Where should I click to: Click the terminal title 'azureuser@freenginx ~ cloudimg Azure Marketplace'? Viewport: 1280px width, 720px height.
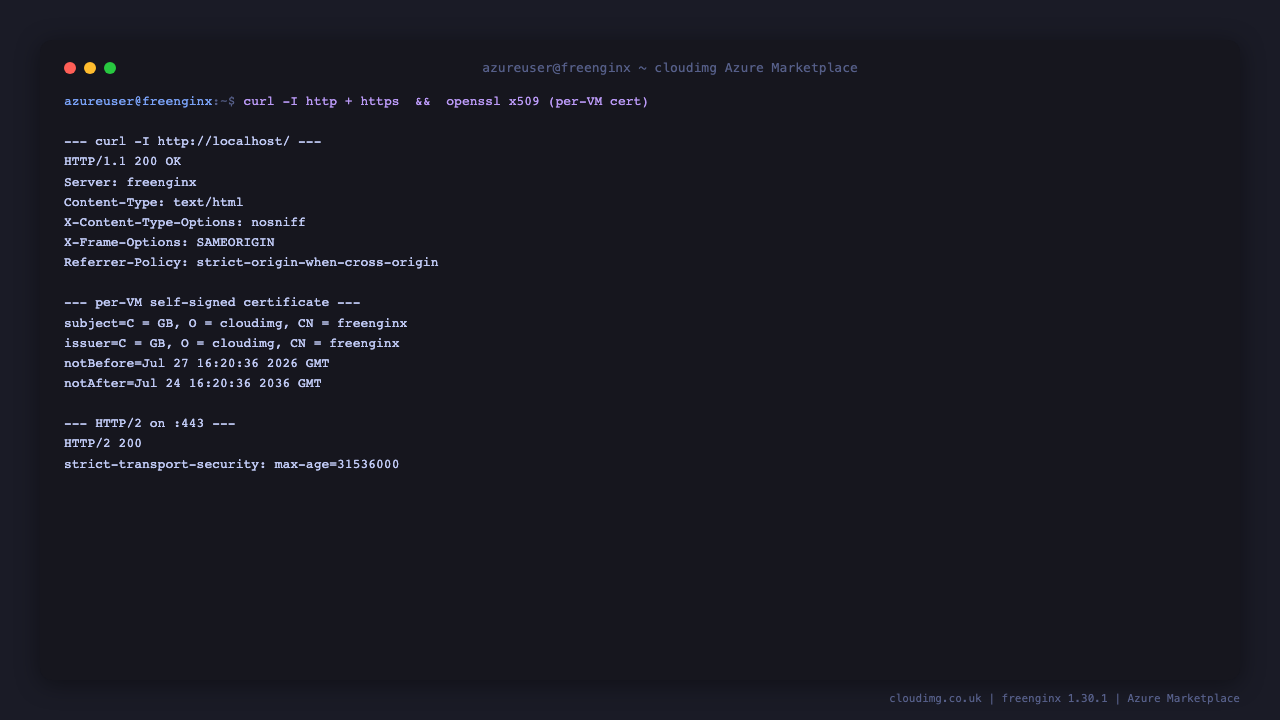point(670,68)
